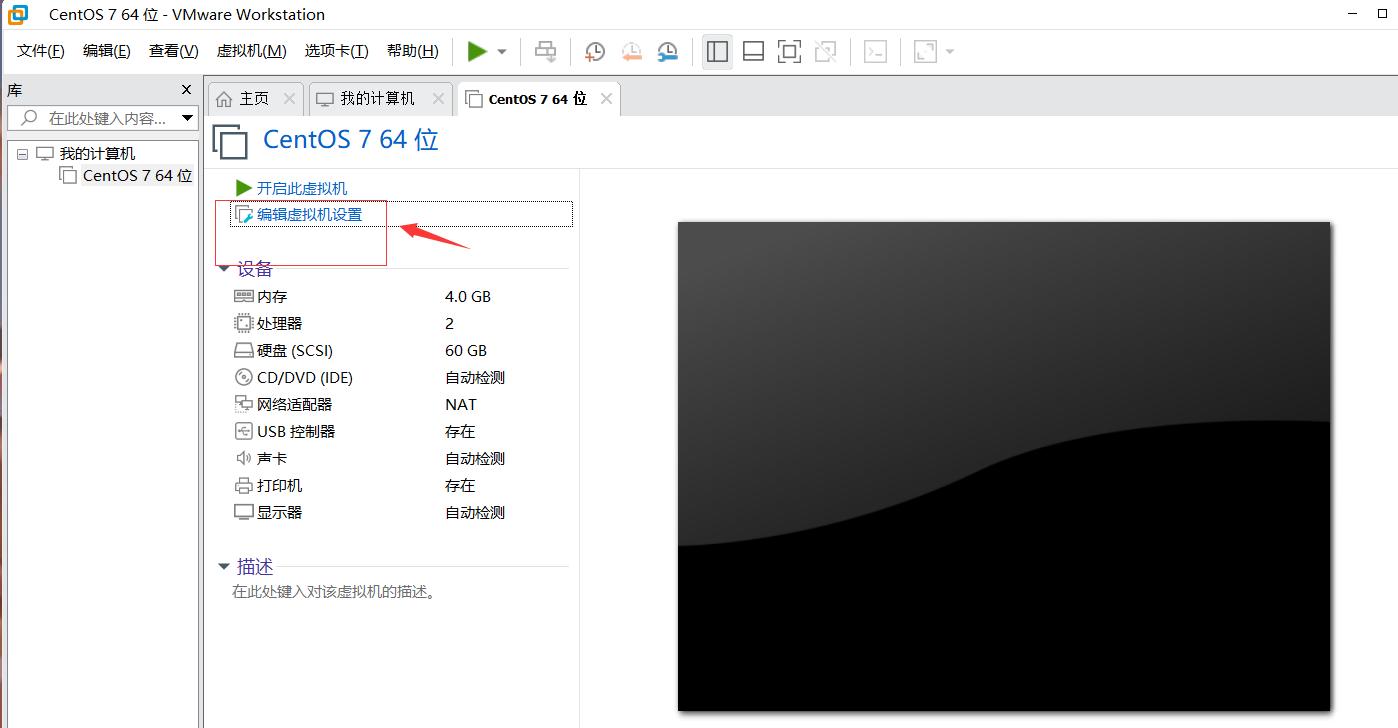This screenshot has height=728, width=1398.
Task: Toggle the library panel visibility icon
Action: pyautogui.click(x=717, y=51)
